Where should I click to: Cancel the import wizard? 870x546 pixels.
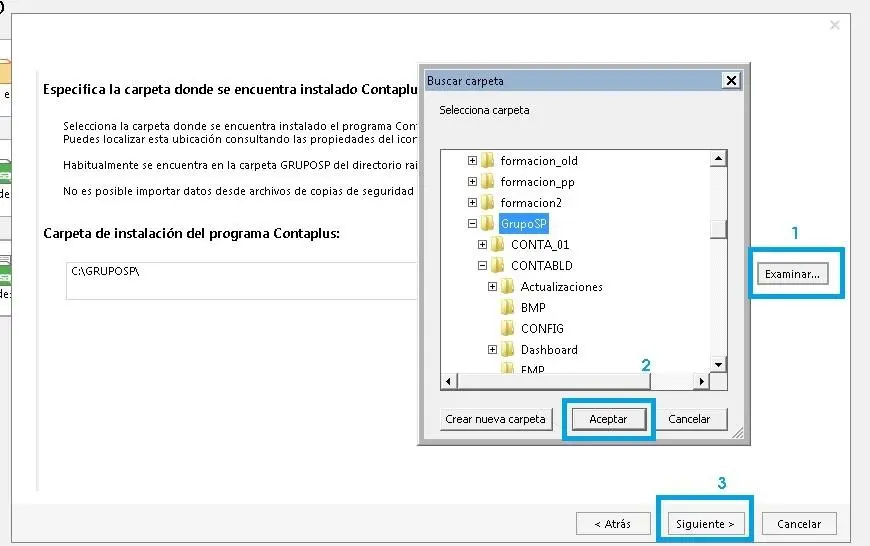(799, 524)
